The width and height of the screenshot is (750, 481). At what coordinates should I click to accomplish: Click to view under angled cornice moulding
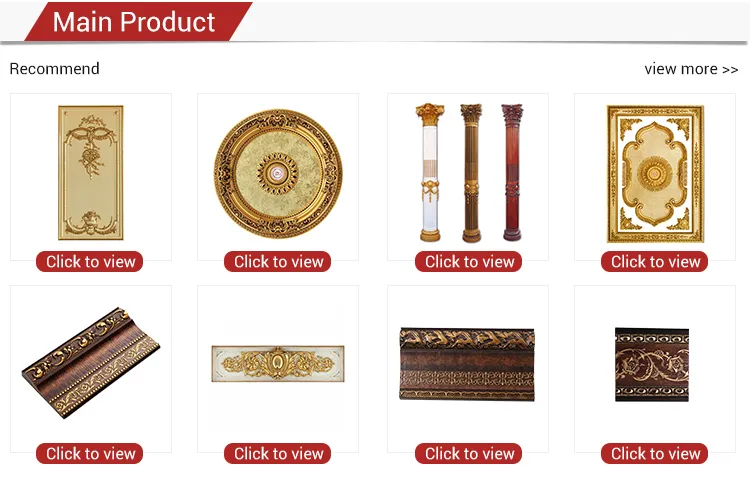point(89,453)
